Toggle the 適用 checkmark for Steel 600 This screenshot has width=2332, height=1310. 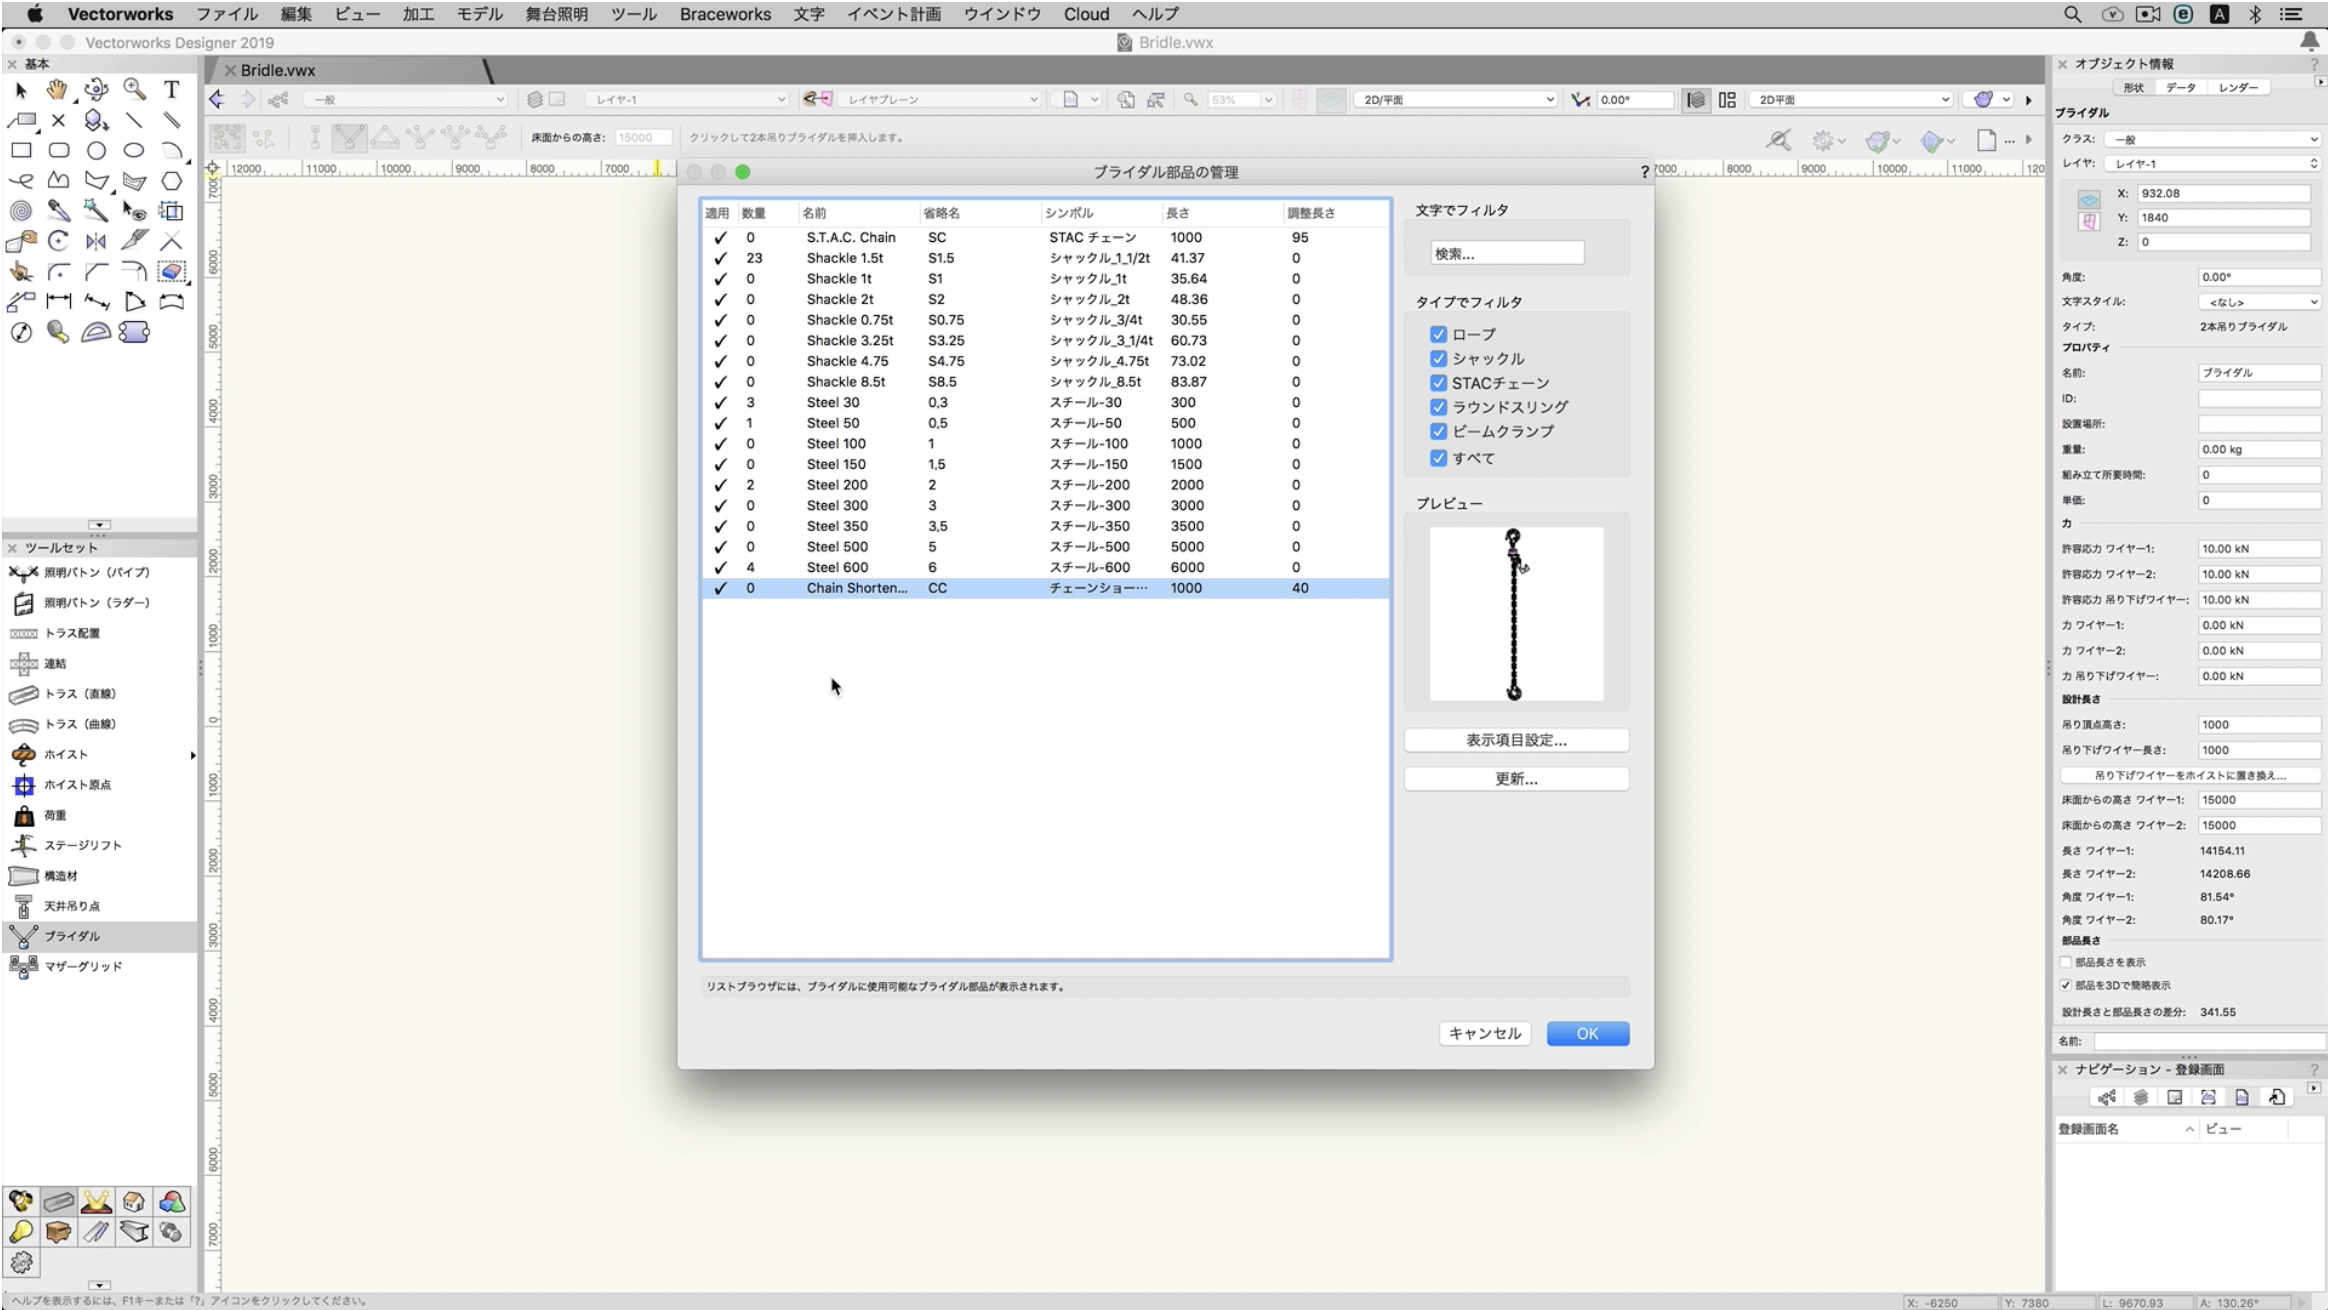click(720, 567)
